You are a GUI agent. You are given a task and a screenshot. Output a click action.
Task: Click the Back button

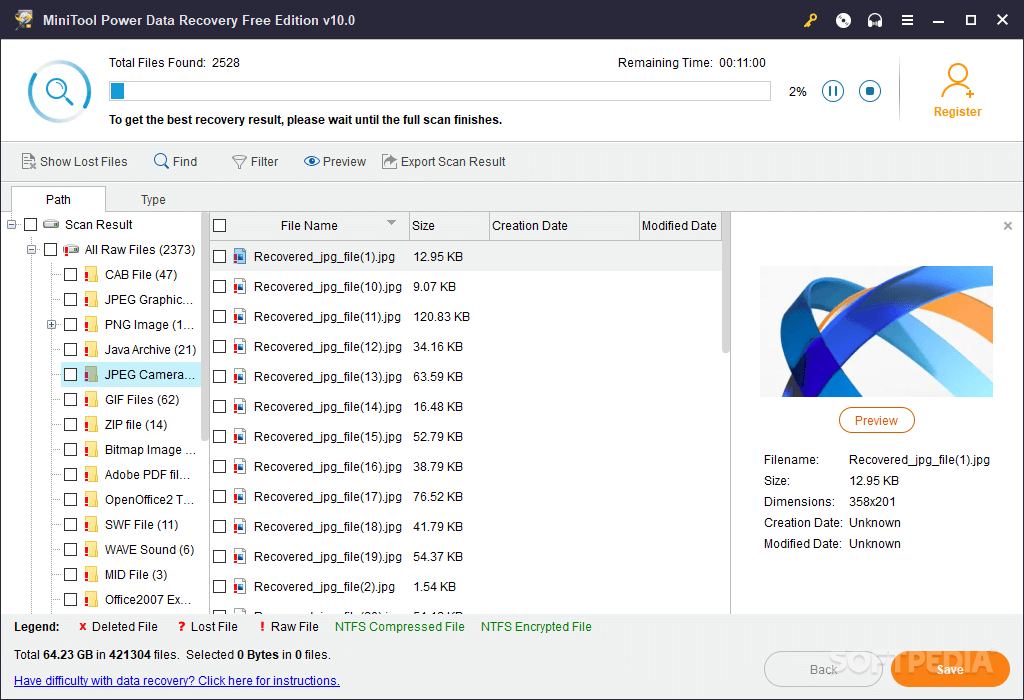coord(823,669)
